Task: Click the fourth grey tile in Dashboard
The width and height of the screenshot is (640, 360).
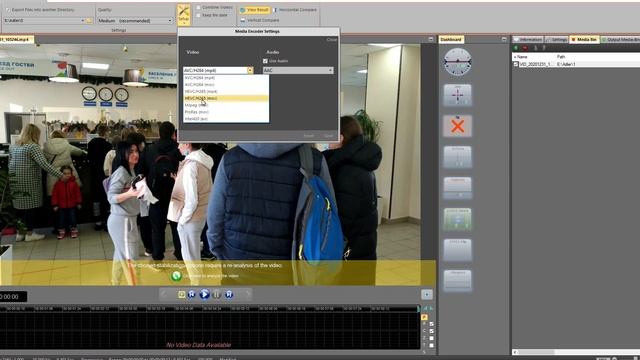Action: 458,157
